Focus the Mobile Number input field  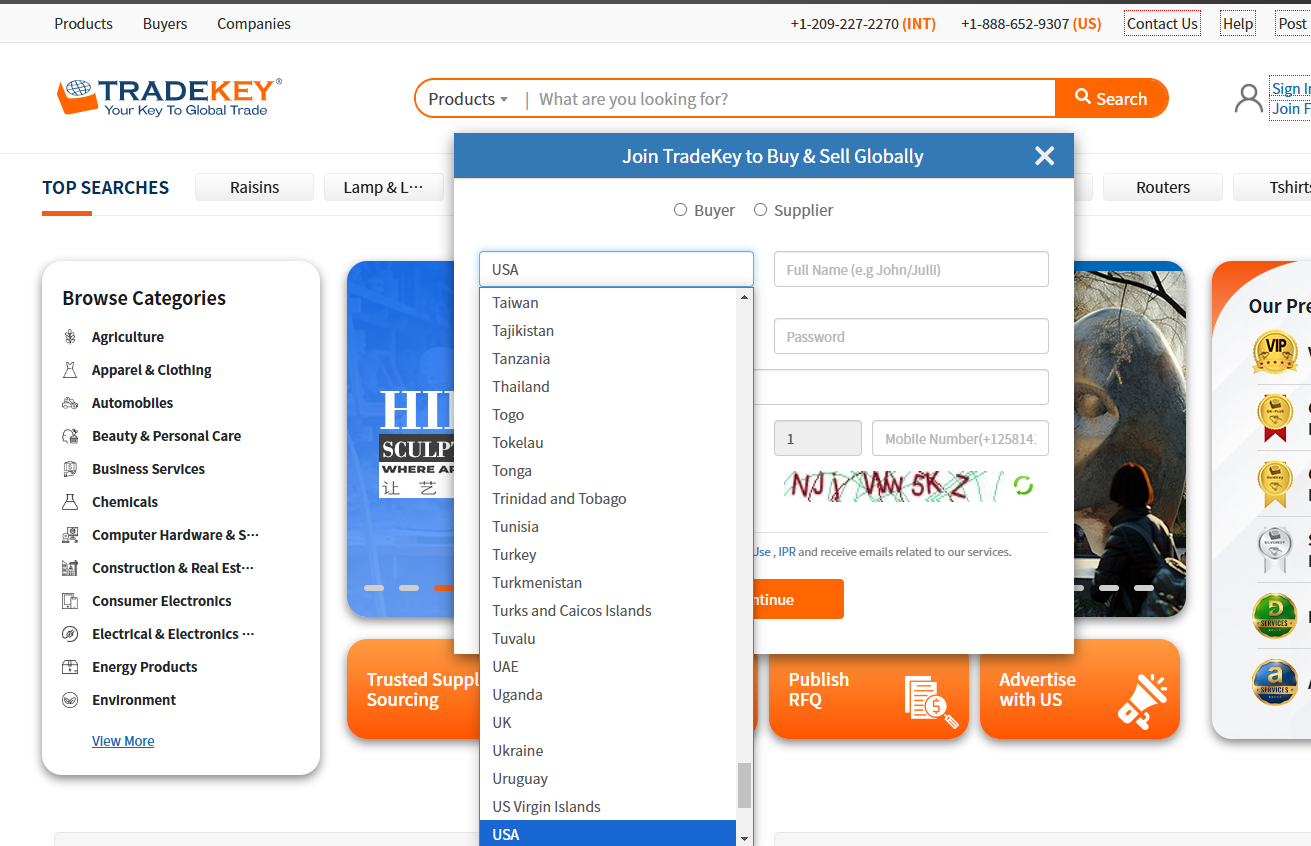tap(960, 438)
